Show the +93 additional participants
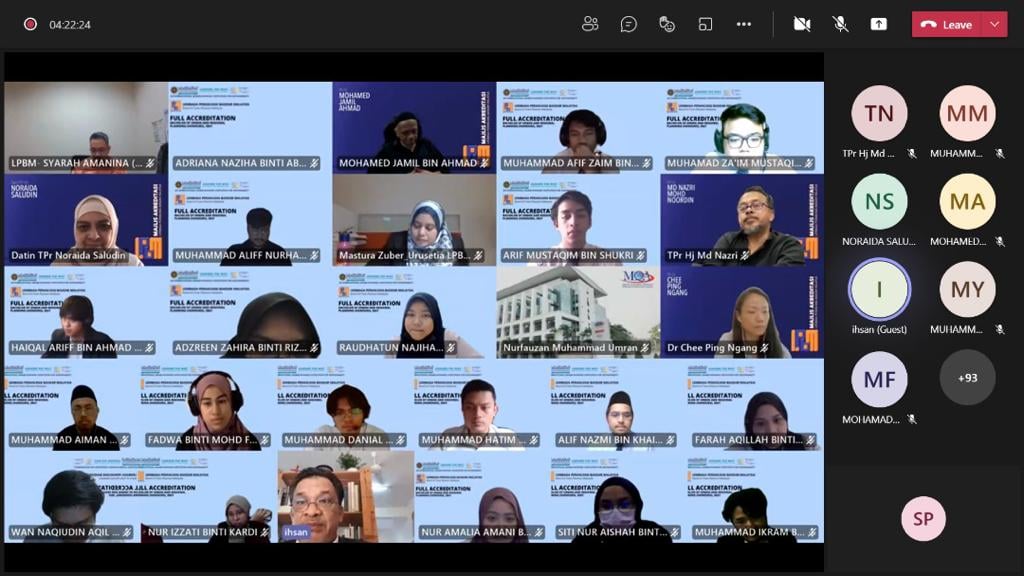This screenshot has width=1024, height=576. pyautogui.click(x=967, y=378)
